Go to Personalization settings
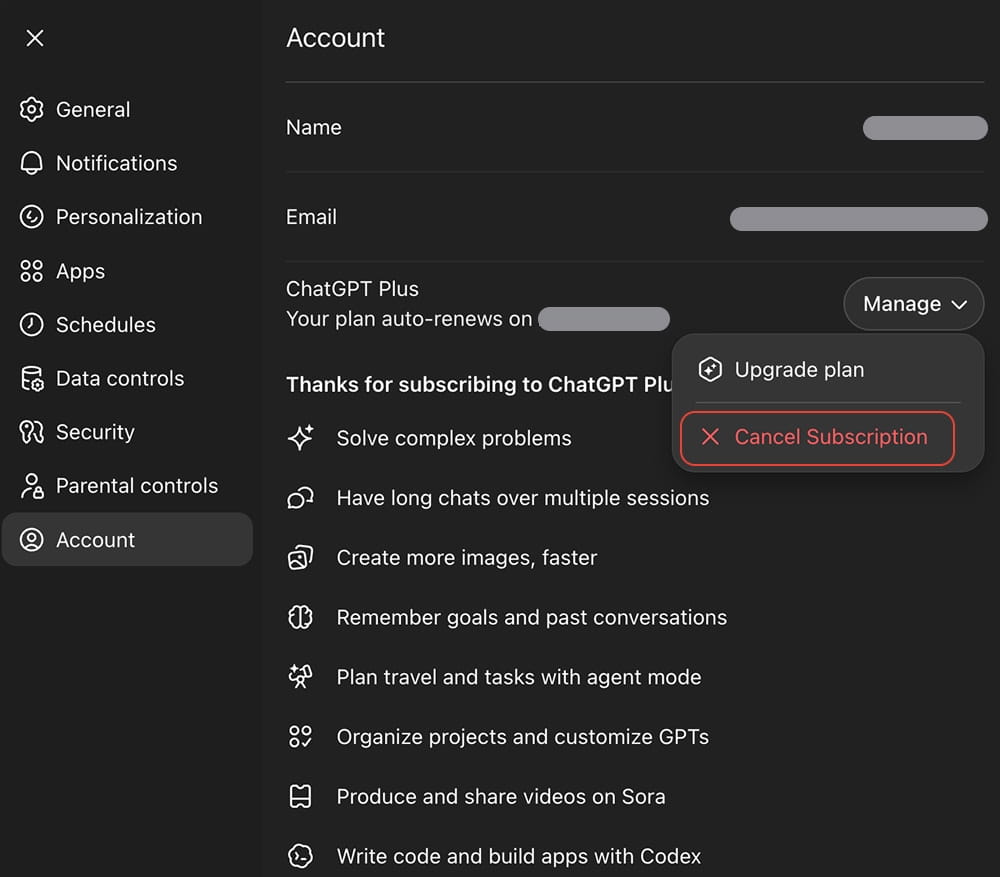The image size is (1000, 877). [128, 217]
